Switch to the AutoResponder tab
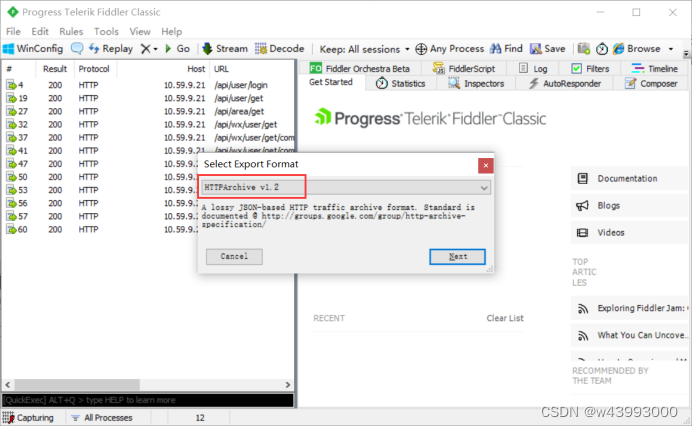Viewport: 693px width, 427px height. coord(565,84)
